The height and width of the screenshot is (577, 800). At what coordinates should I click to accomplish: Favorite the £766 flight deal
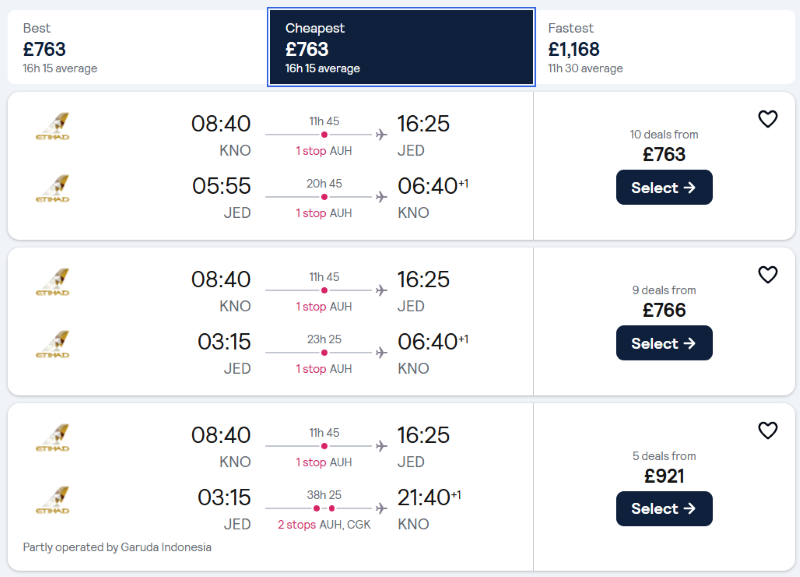(x=767, y=275)
